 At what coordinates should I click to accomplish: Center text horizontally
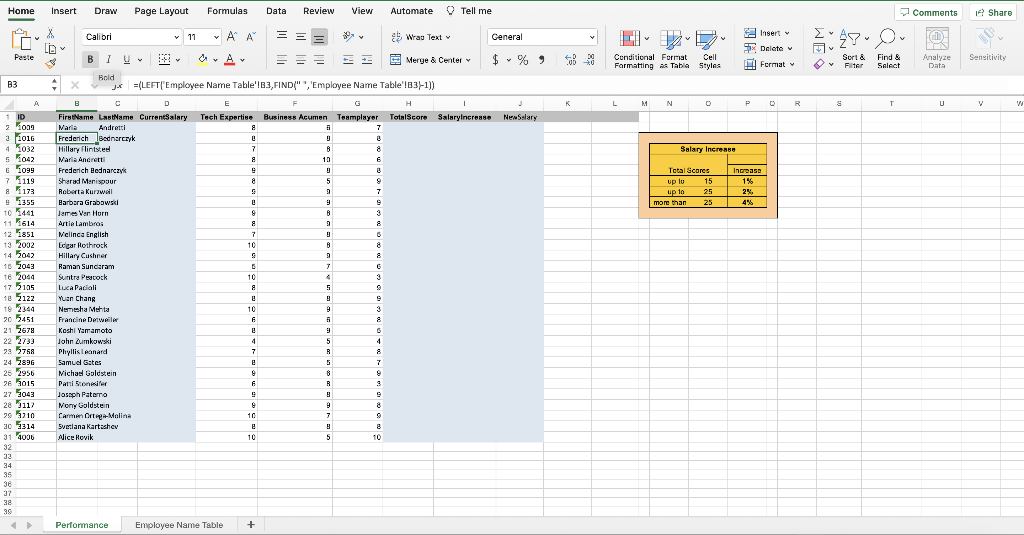[300, 59]
